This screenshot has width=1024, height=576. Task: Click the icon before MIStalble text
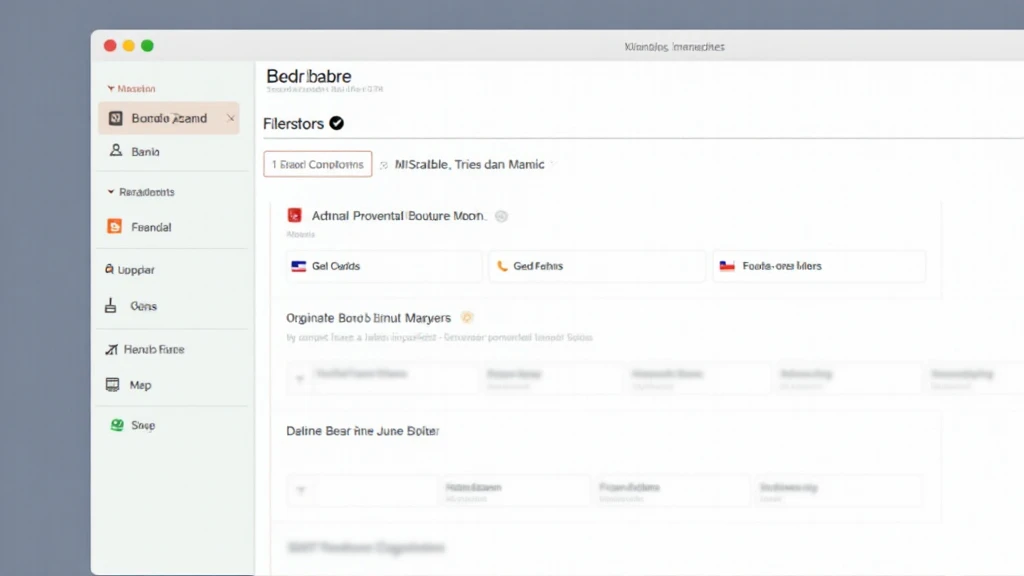click(x=384, y=165)
